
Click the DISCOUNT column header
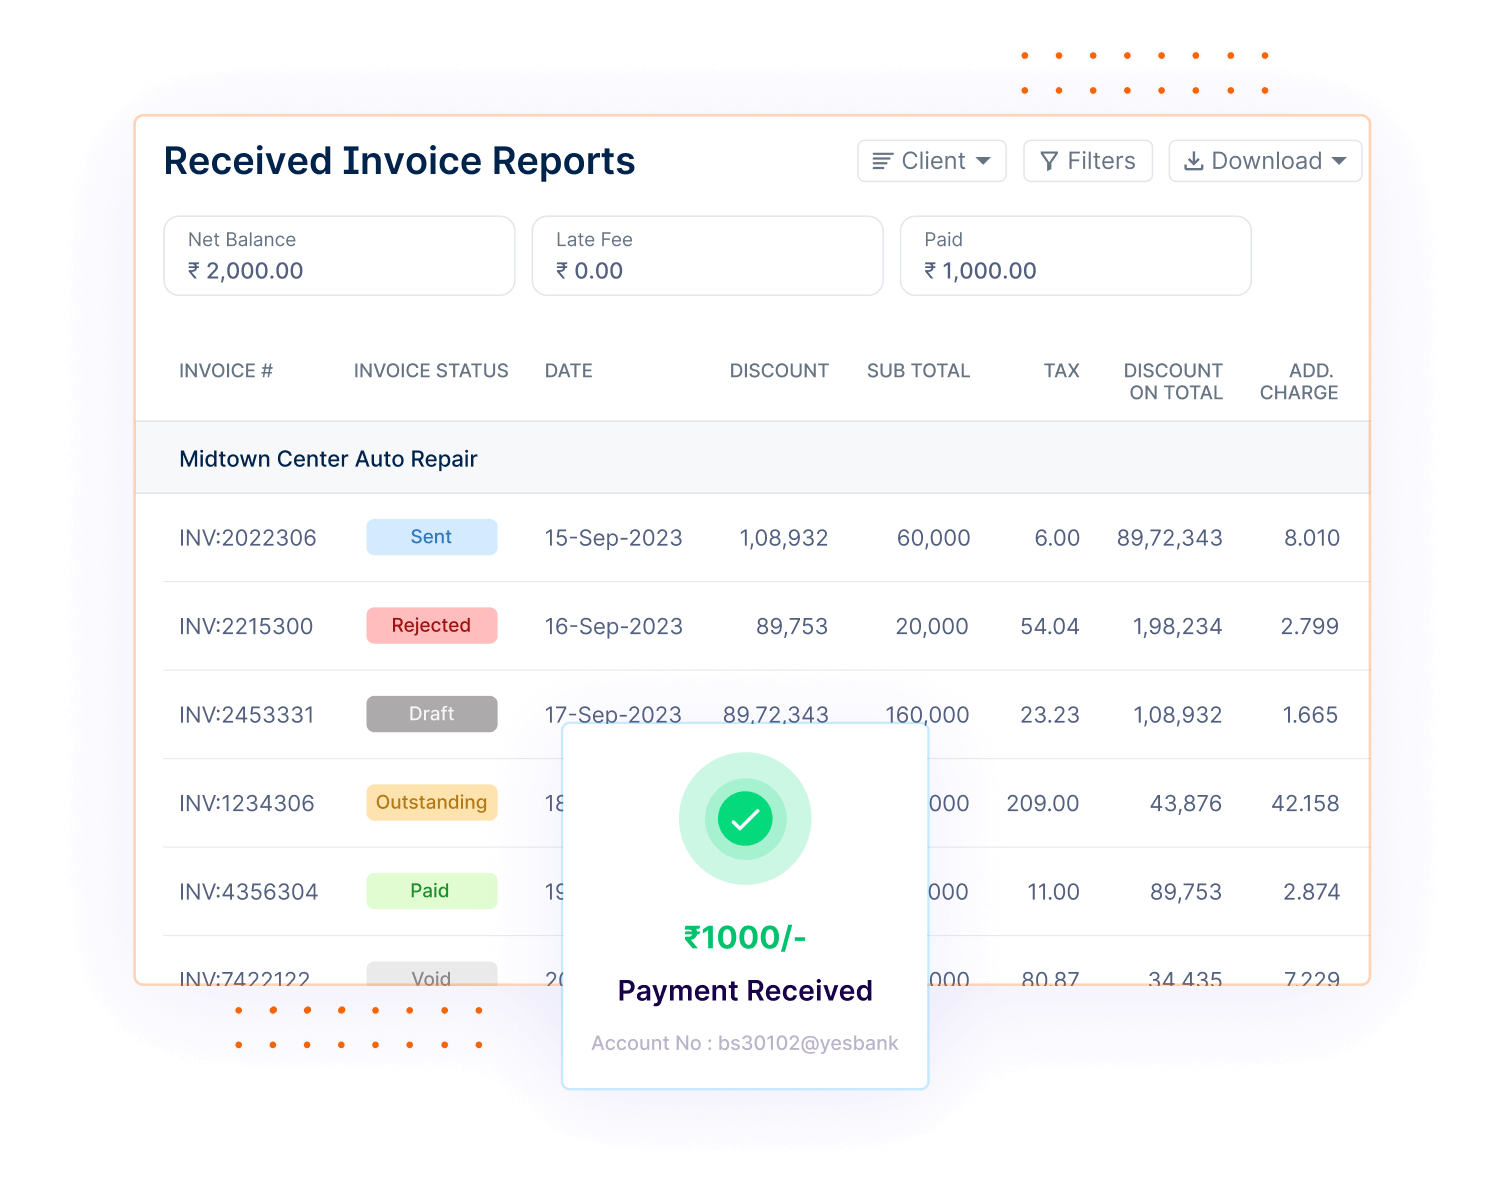[x=779, y=371]
